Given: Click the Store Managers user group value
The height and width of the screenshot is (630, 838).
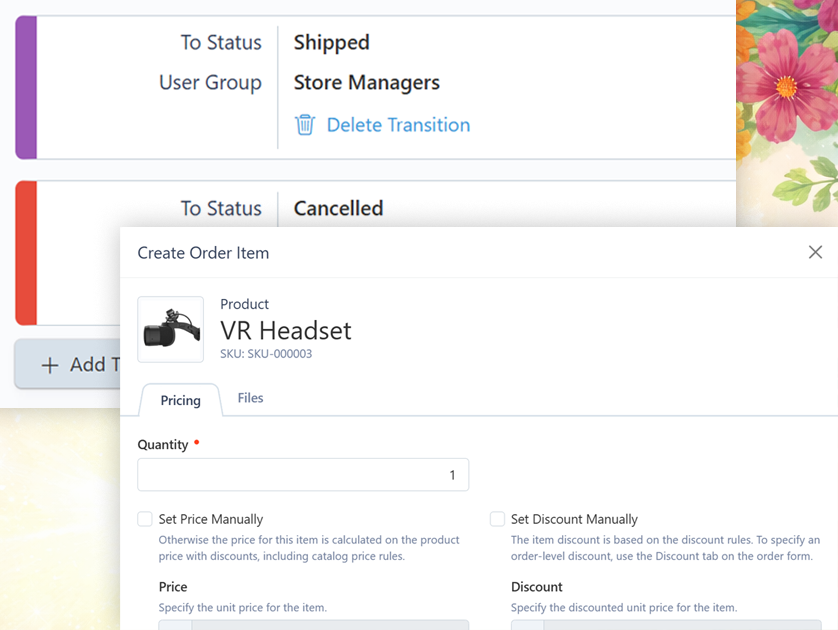Looking at the screenshot, I should [x=367, y=83].
